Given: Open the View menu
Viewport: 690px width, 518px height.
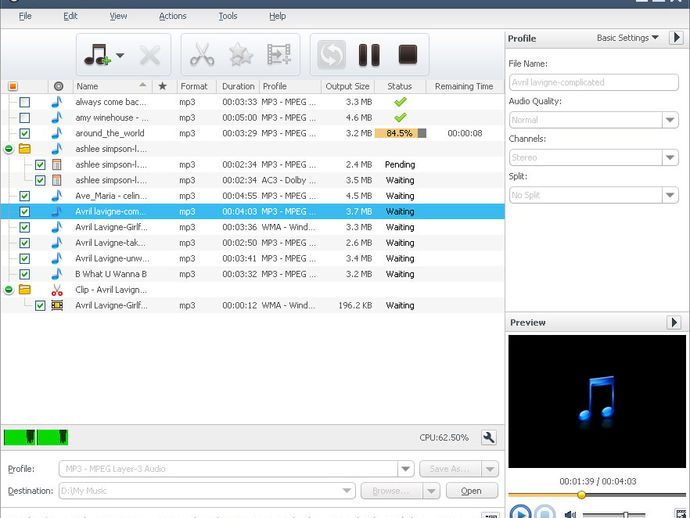Looking at the screenshot, I should click(118, 16).
